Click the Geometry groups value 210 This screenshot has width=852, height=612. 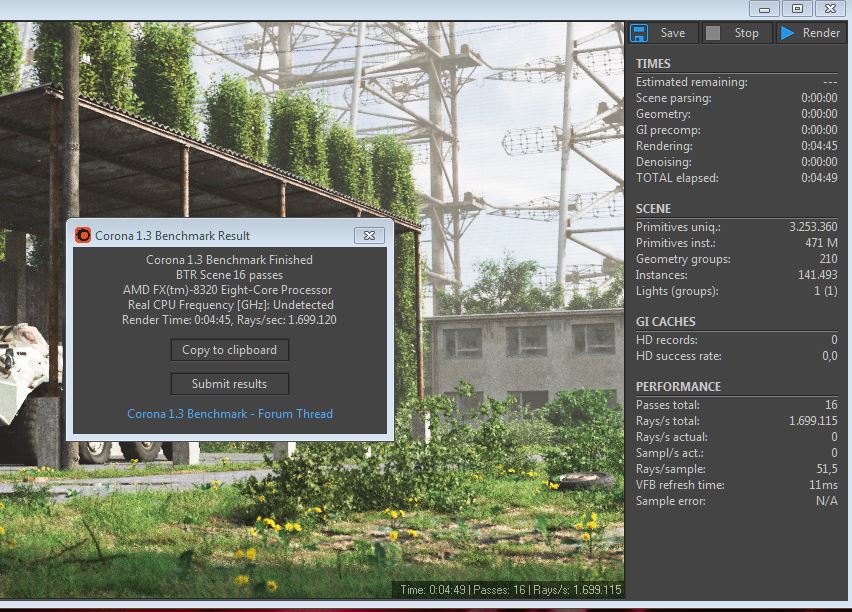(x=828, y=259)
